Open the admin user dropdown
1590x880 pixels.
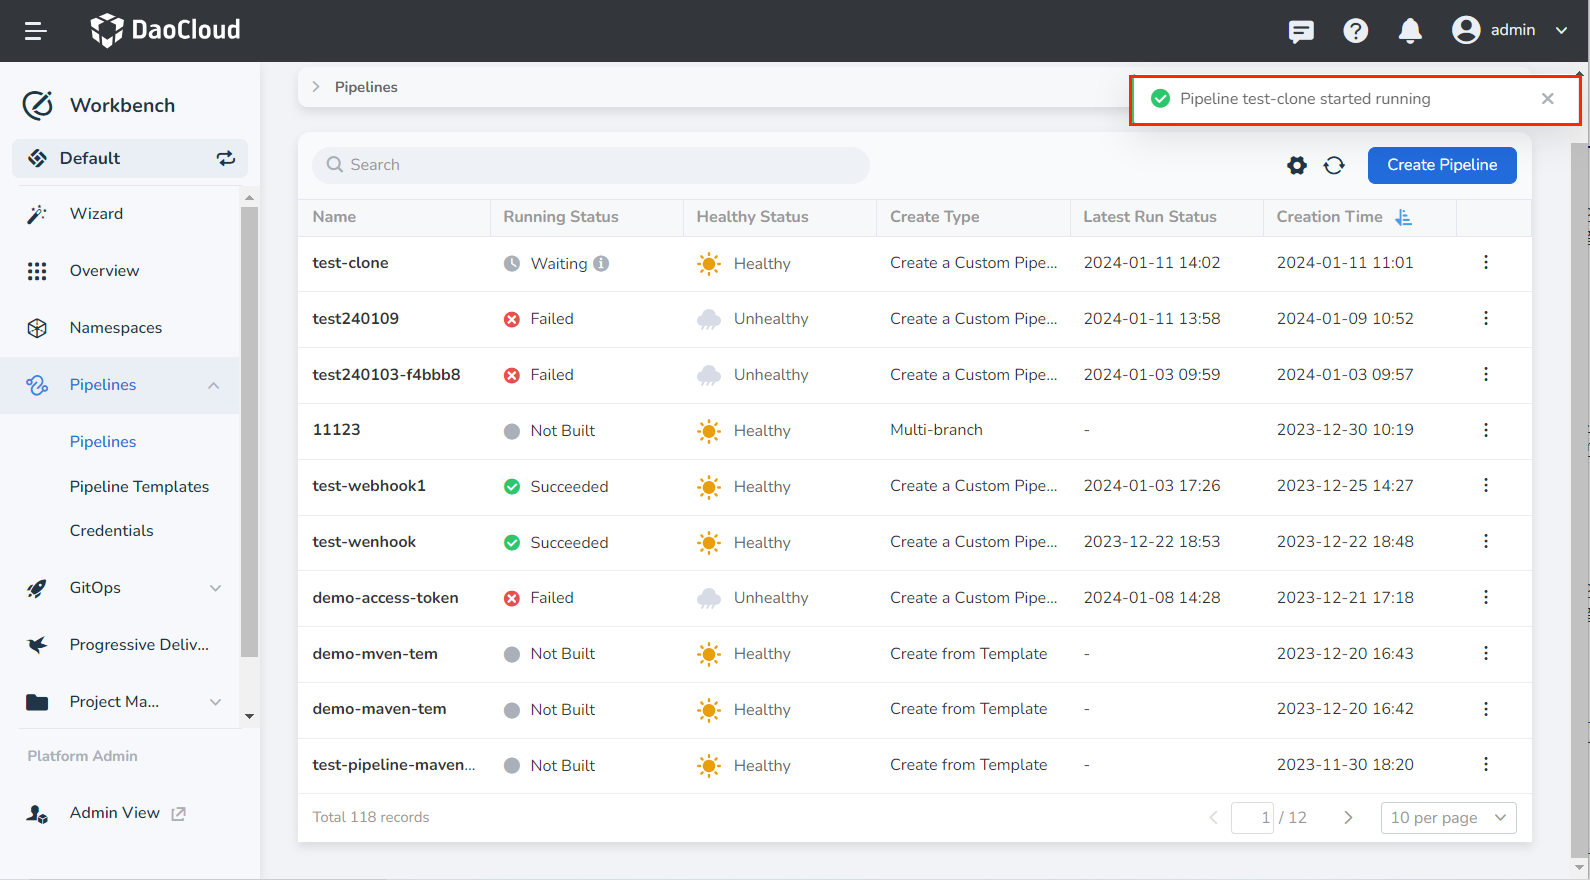click(x=1510, y=31)
